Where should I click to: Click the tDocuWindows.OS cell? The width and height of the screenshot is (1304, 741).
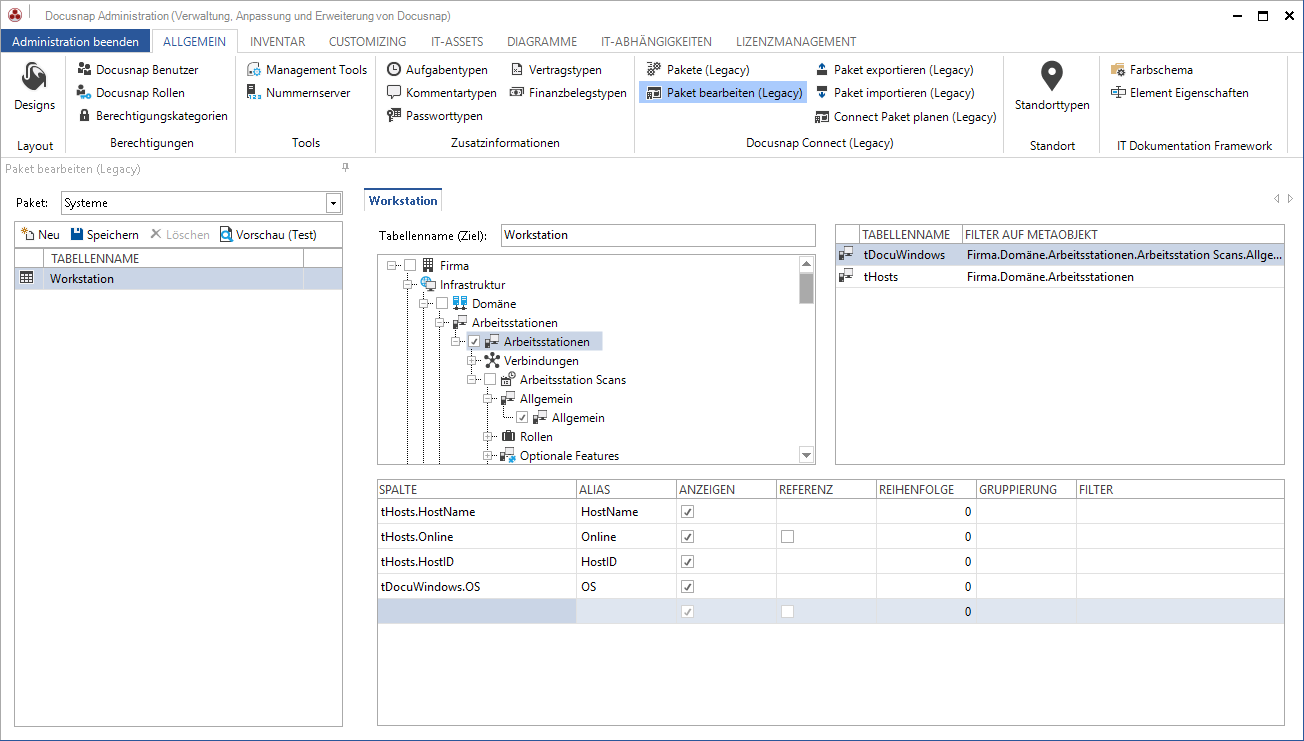(477, 587)
